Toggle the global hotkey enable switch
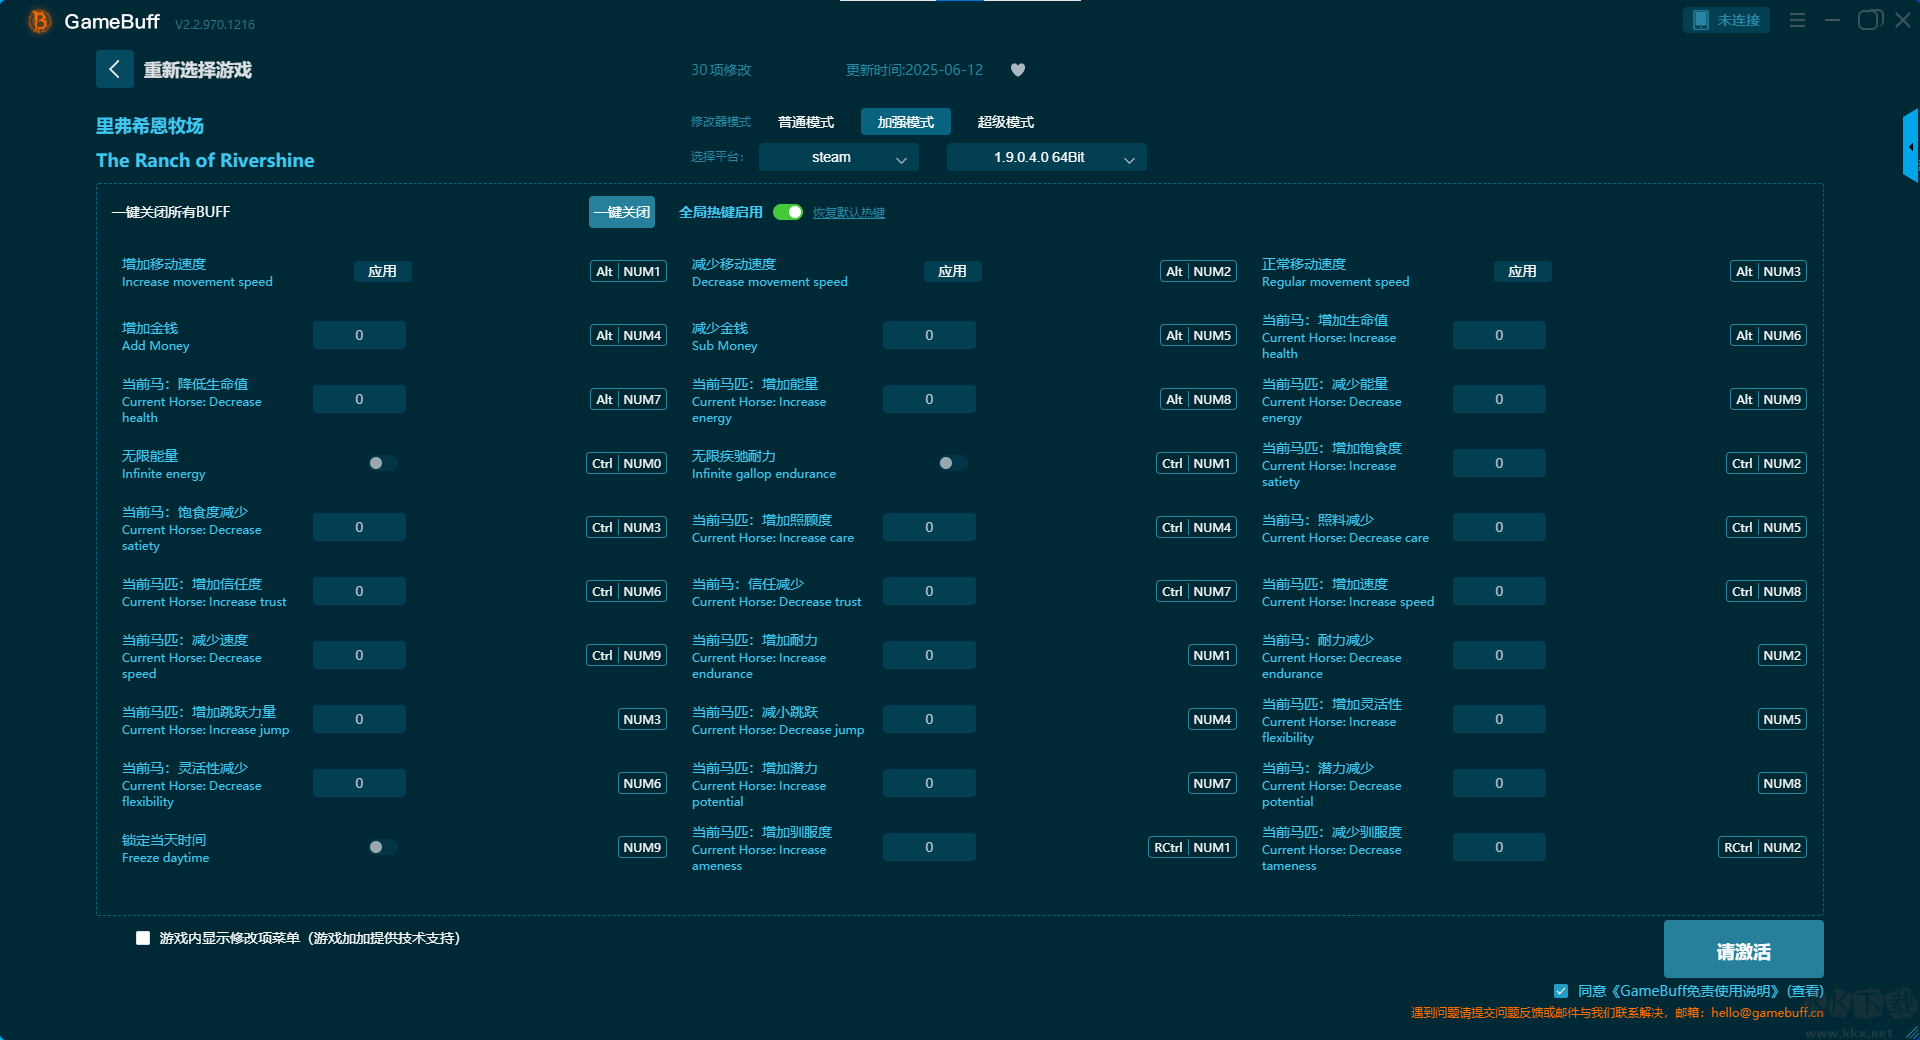Viewport: 1920px width, 1040px height. coord(788,212)
